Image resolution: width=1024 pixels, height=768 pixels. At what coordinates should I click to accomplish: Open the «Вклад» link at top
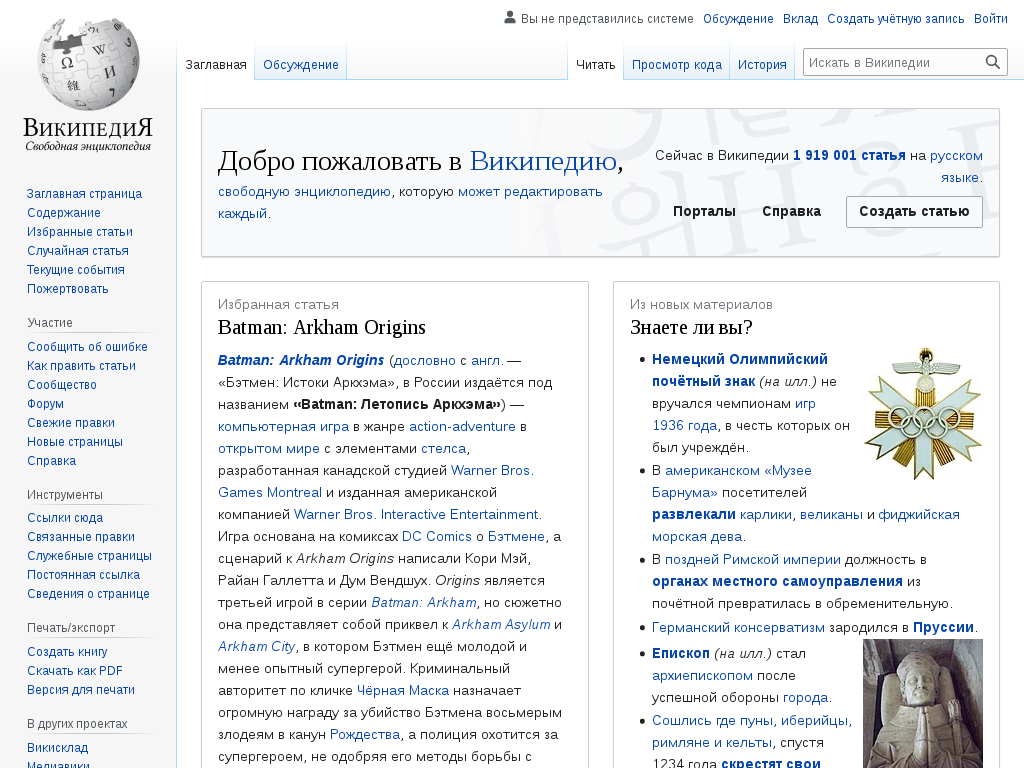point(801,19)
